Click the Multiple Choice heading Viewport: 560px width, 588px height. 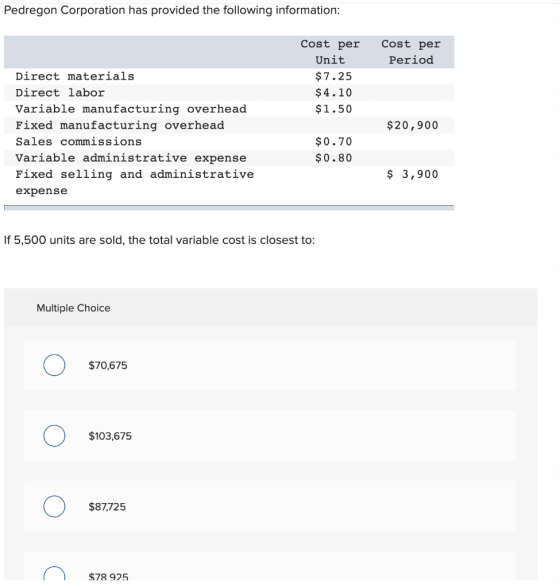point(74,308)
